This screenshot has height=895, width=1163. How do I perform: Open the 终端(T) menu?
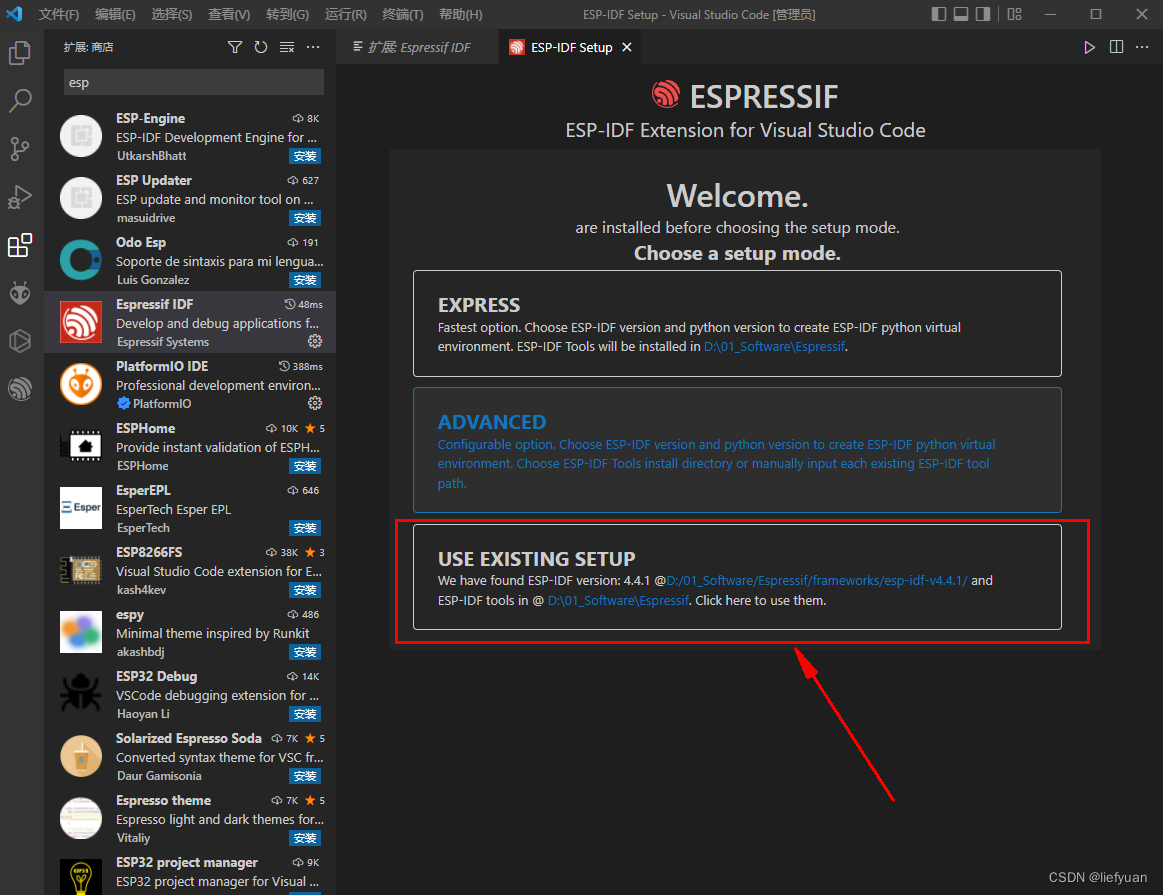pyautogui.click(x=403, y=15)
